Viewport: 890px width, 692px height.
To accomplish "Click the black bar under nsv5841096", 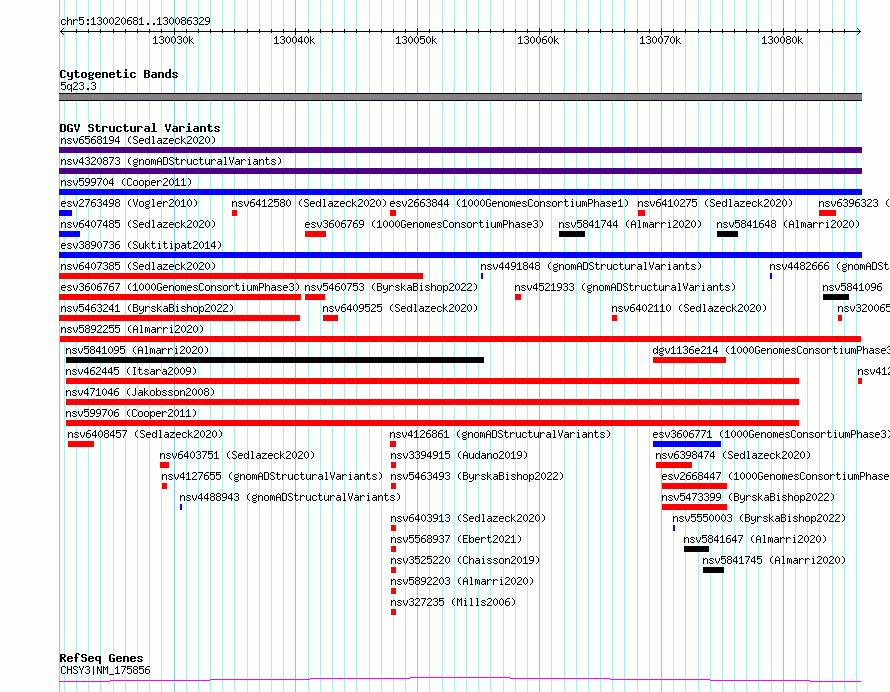I will pyautogui.click(x=836, y=297).
